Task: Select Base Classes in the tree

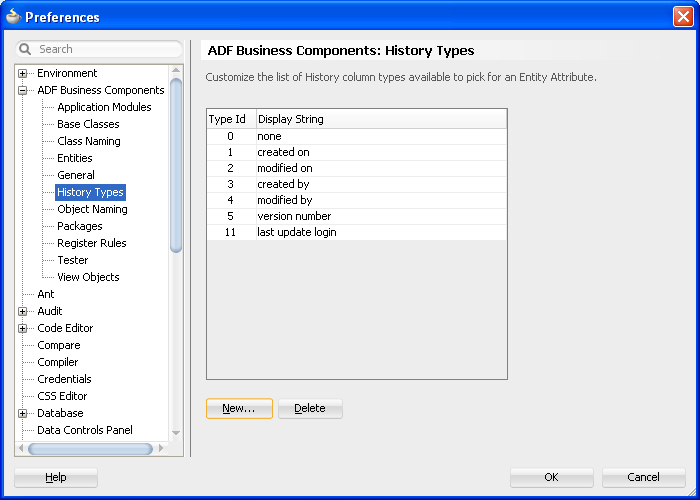Action: click(x=88, y=124)
